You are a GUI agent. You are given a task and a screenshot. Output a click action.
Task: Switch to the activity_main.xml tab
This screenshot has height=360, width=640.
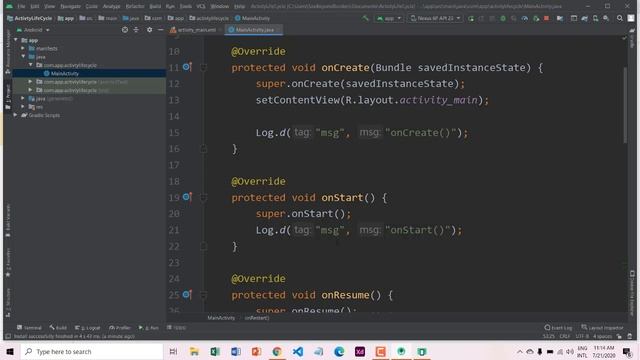[x=196, y=30]
